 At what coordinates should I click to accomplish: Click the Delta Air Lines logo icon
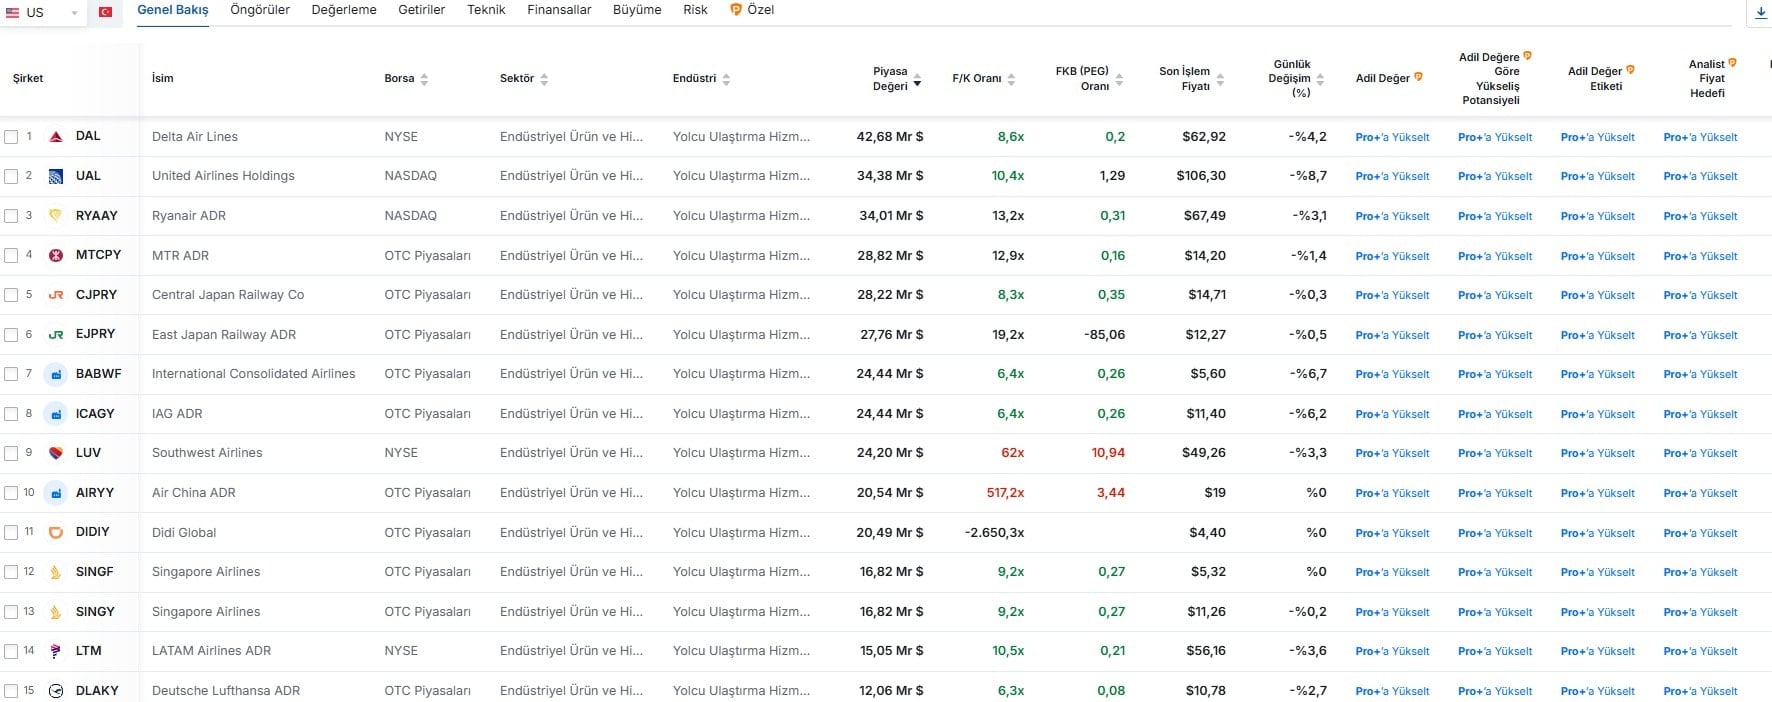[x=56, y=136]
